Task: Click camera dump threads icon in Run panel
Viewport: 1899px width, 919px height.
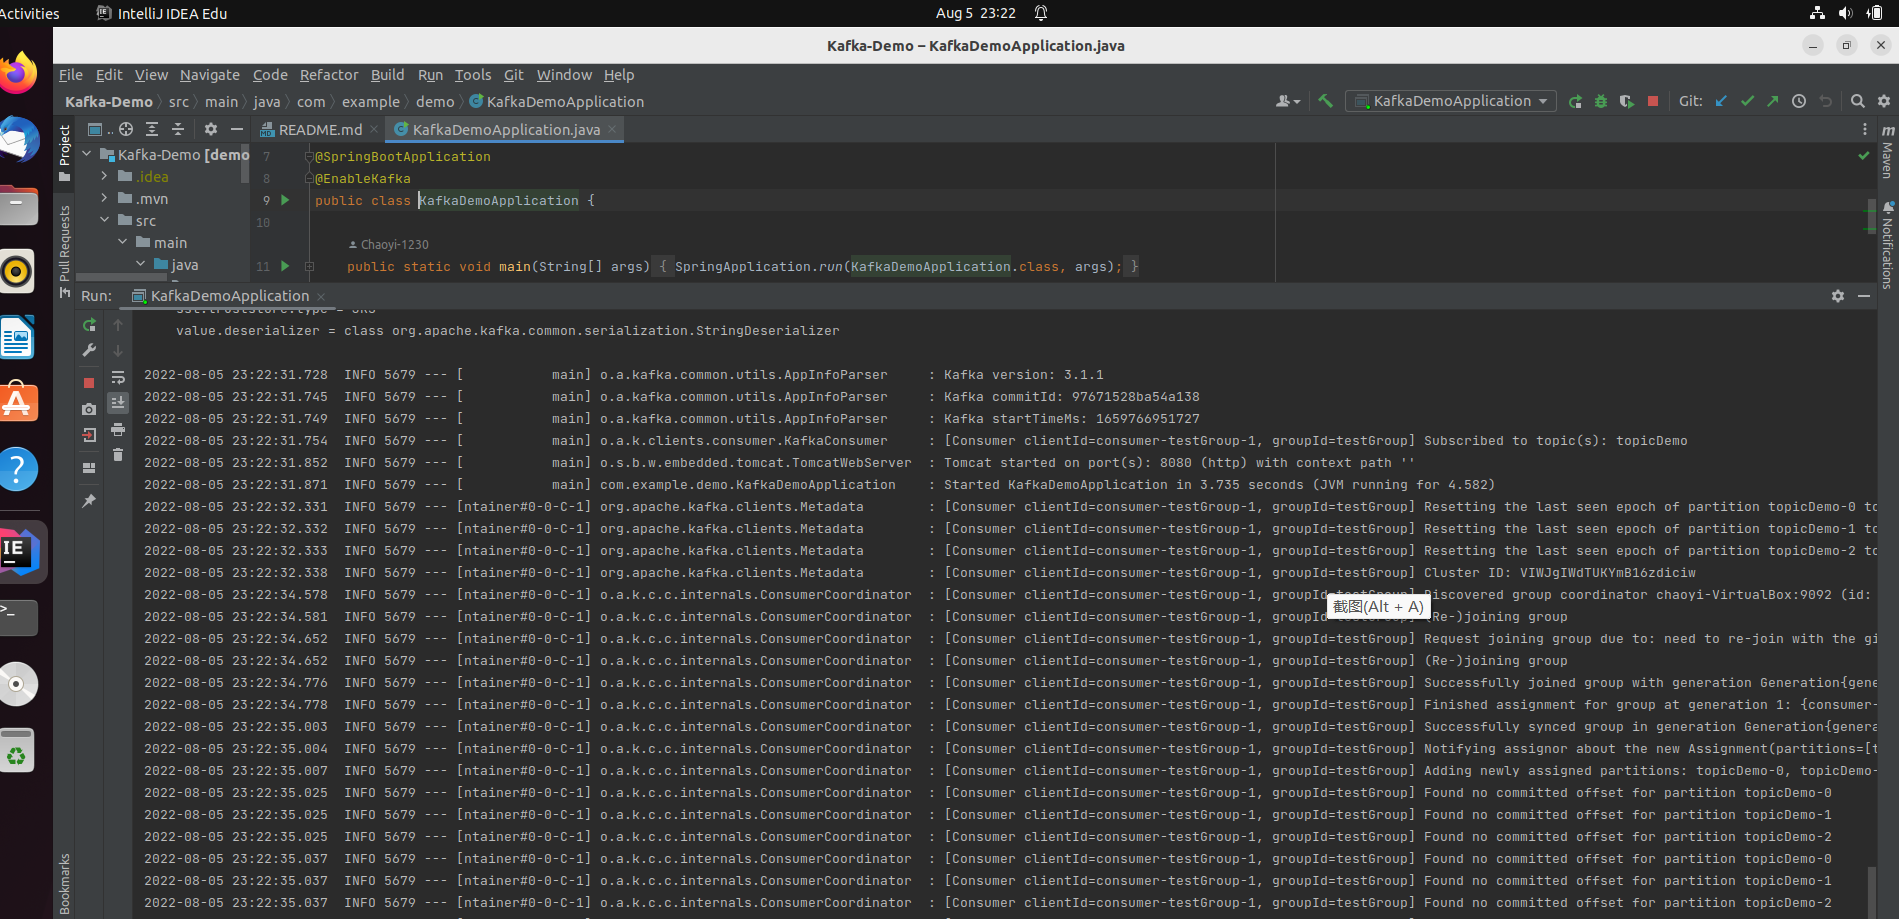Action: (x=89, y=409)
